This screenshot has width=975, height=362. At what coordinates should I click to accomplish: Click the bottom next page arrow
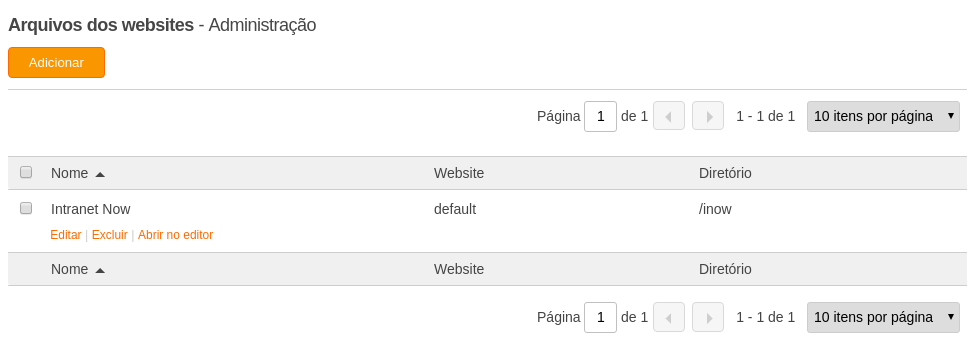coord(708,317)
